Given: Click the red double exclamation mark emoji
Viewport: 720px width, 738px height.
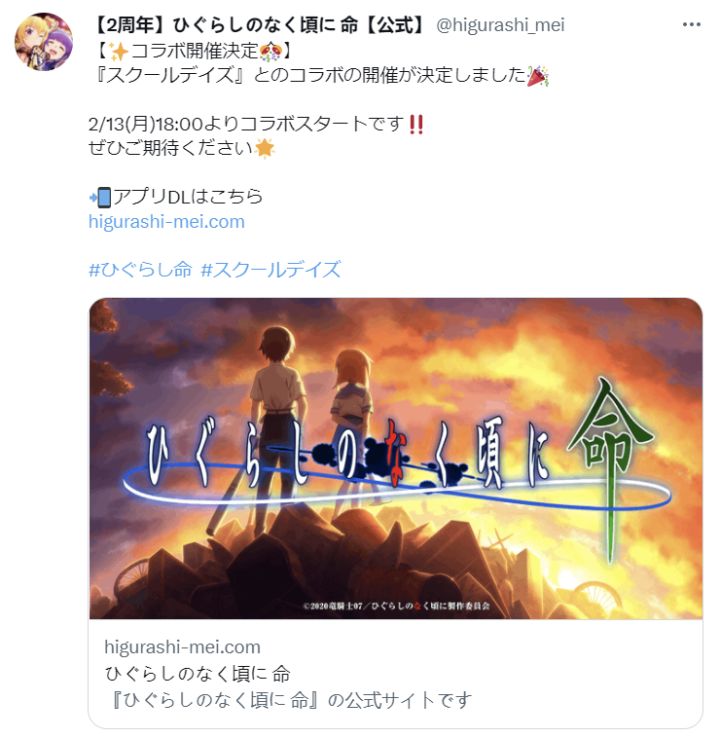Looking at the screenshot, I should click(416, 124).
